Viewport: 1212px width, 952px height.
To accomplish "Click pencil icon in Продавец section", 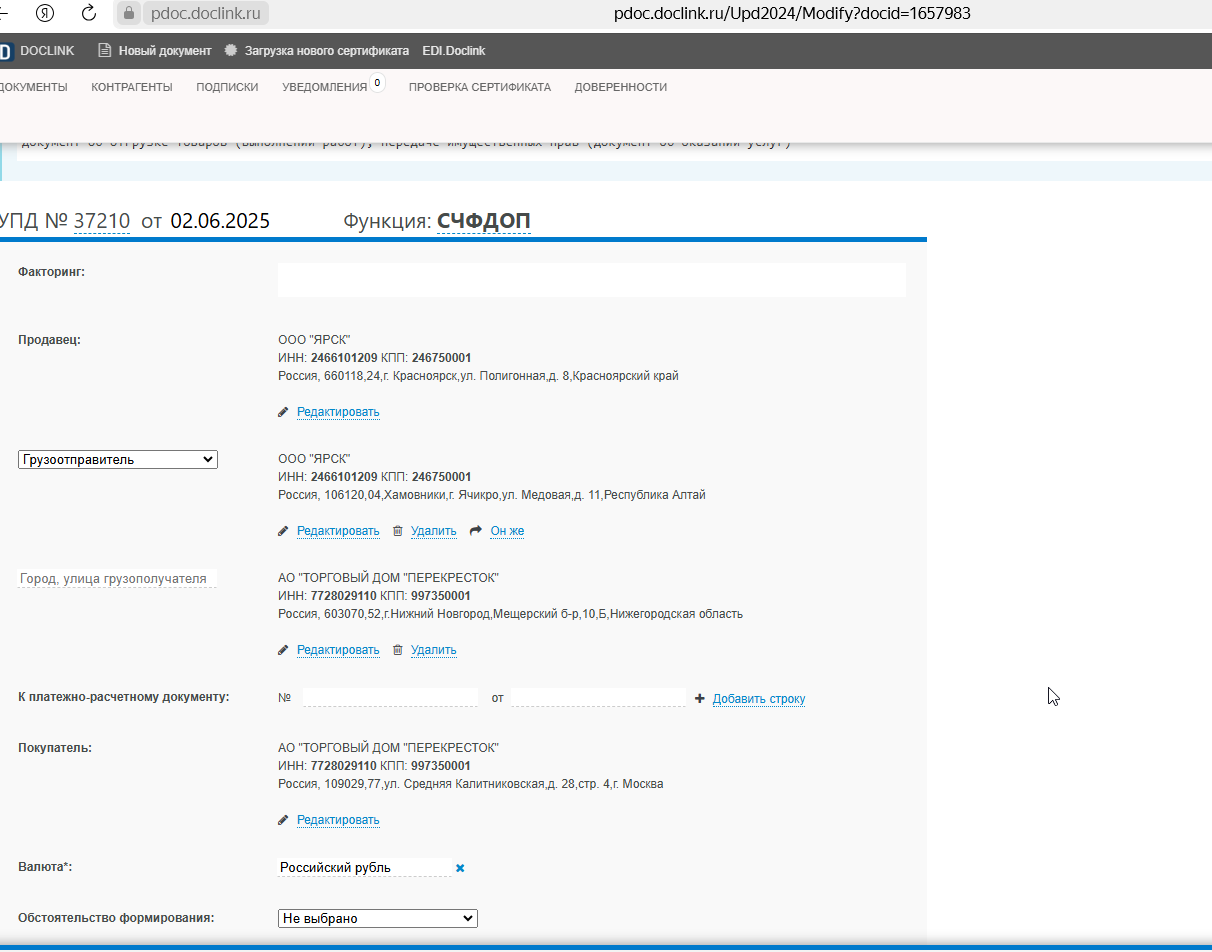I will click(x=283, y=412).
